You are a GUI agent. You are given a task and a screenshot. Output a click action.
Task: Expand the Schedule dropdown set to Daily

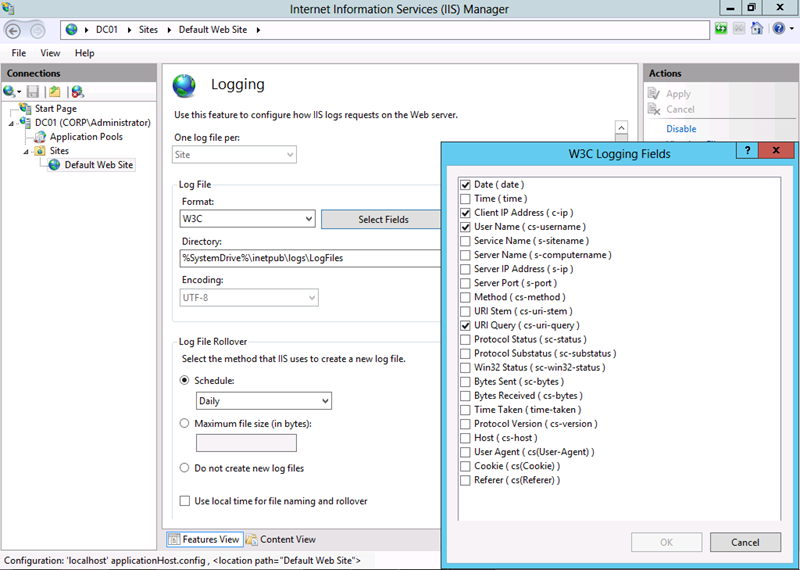pos(264,401)
